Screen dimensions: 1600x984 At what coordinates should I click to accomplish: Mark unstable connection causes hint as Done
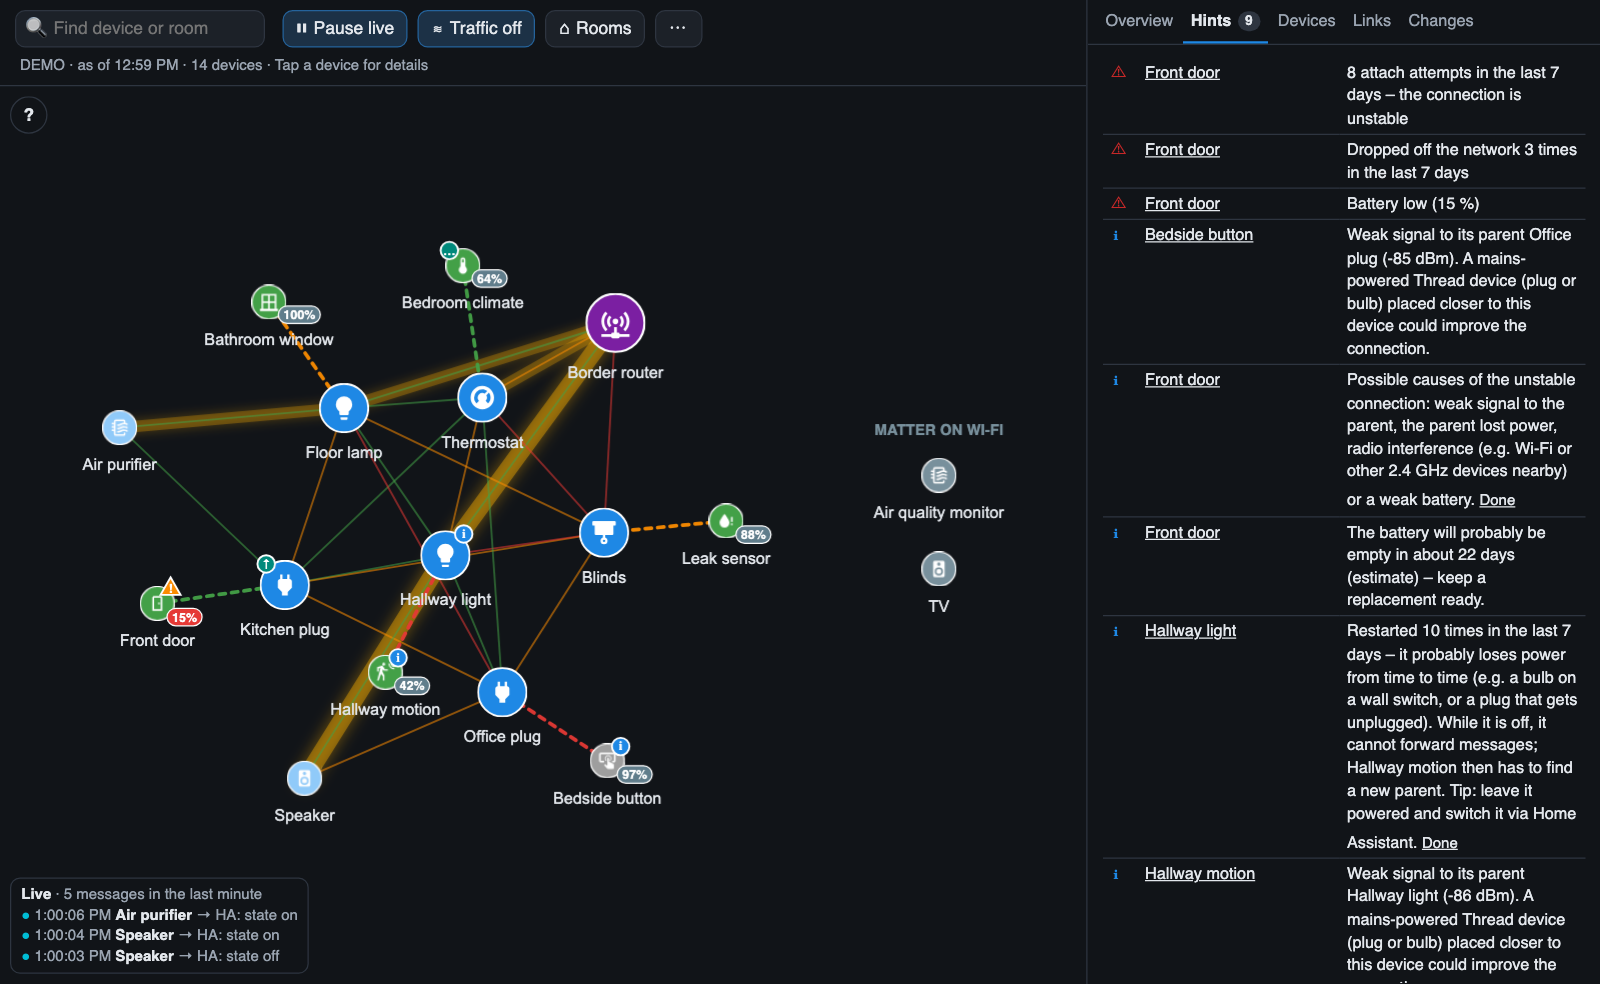click(x=1497, y=500)
